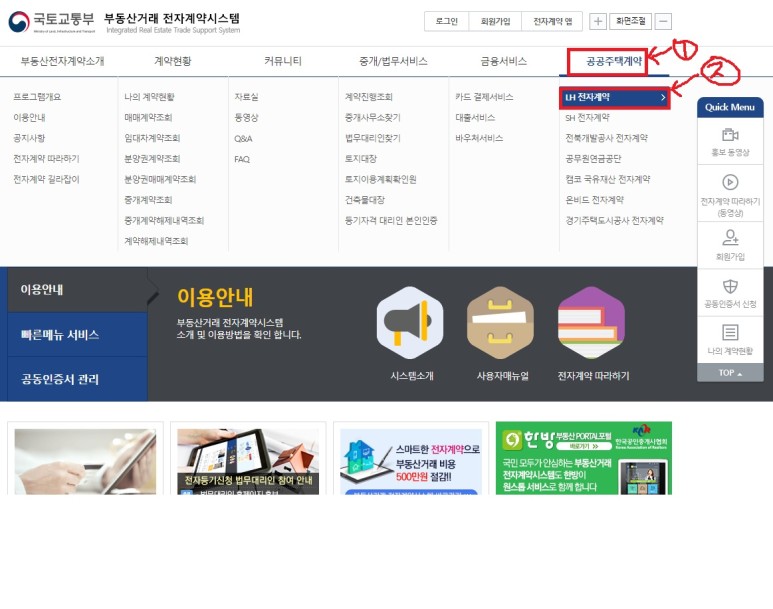Open 건축물대장 link
This screenshot has width=773, height=609.
[364, 200]
